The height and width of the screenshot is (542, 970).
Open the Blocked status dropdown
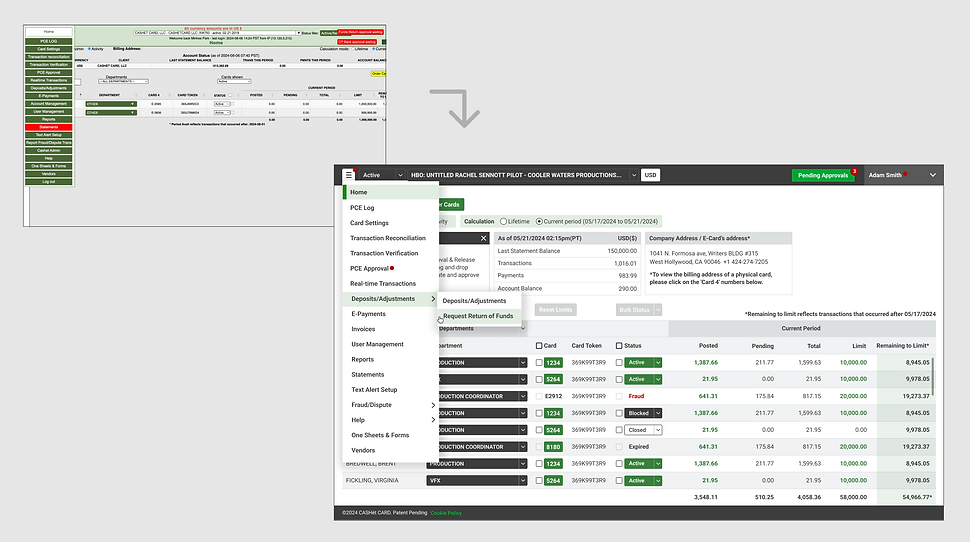[x=643, y=413]
